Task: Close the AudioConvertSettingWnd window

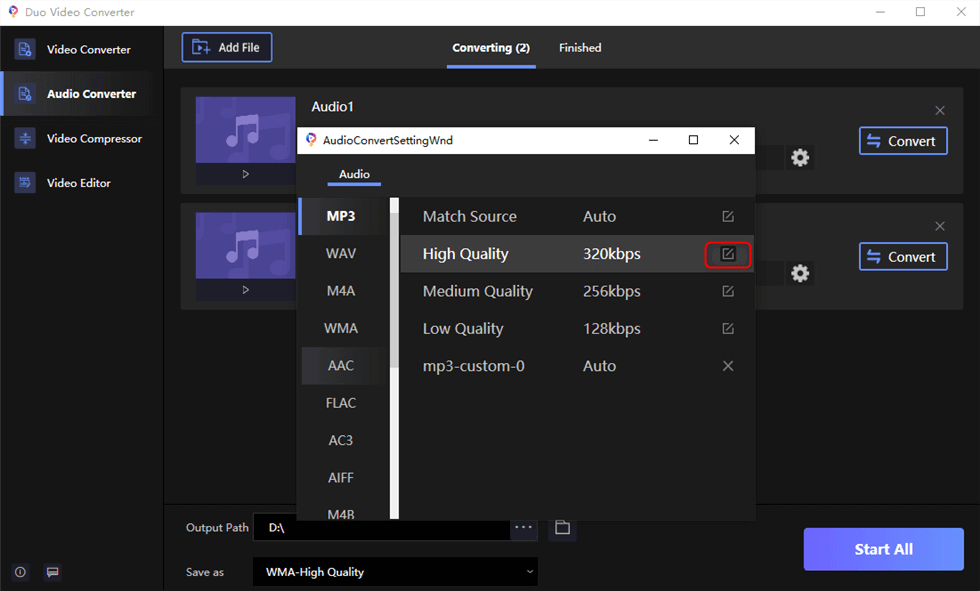Action: (734, 141)
